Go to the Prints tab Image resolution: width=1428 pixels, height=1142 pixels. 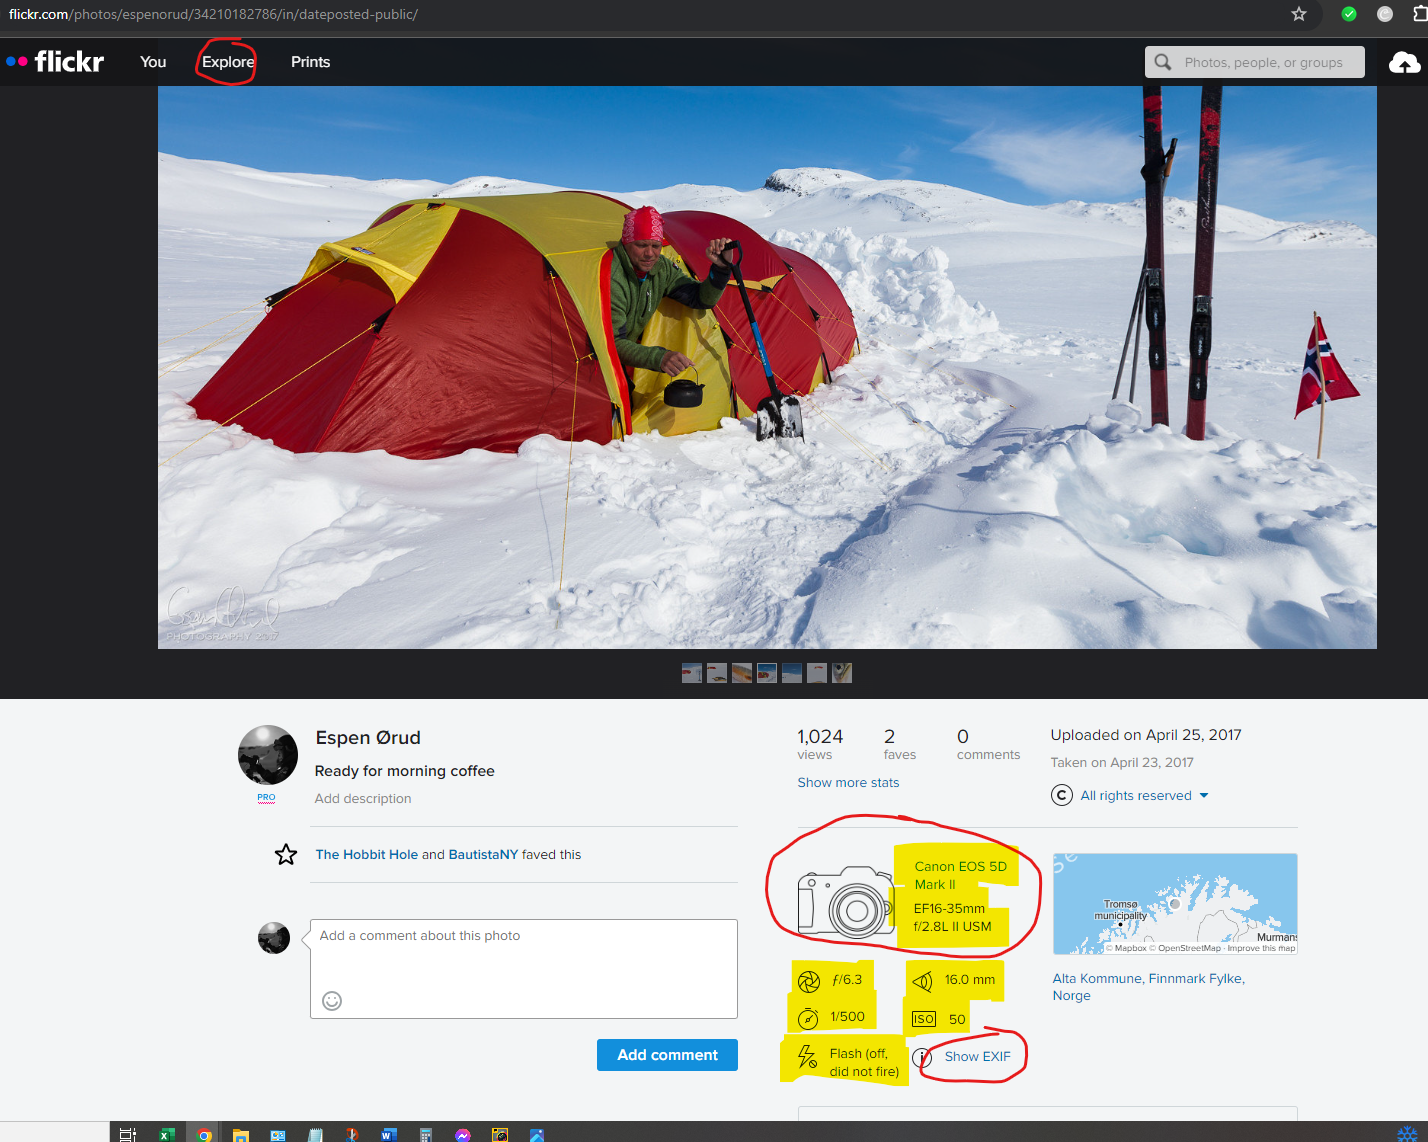click(x=310, y=62)
